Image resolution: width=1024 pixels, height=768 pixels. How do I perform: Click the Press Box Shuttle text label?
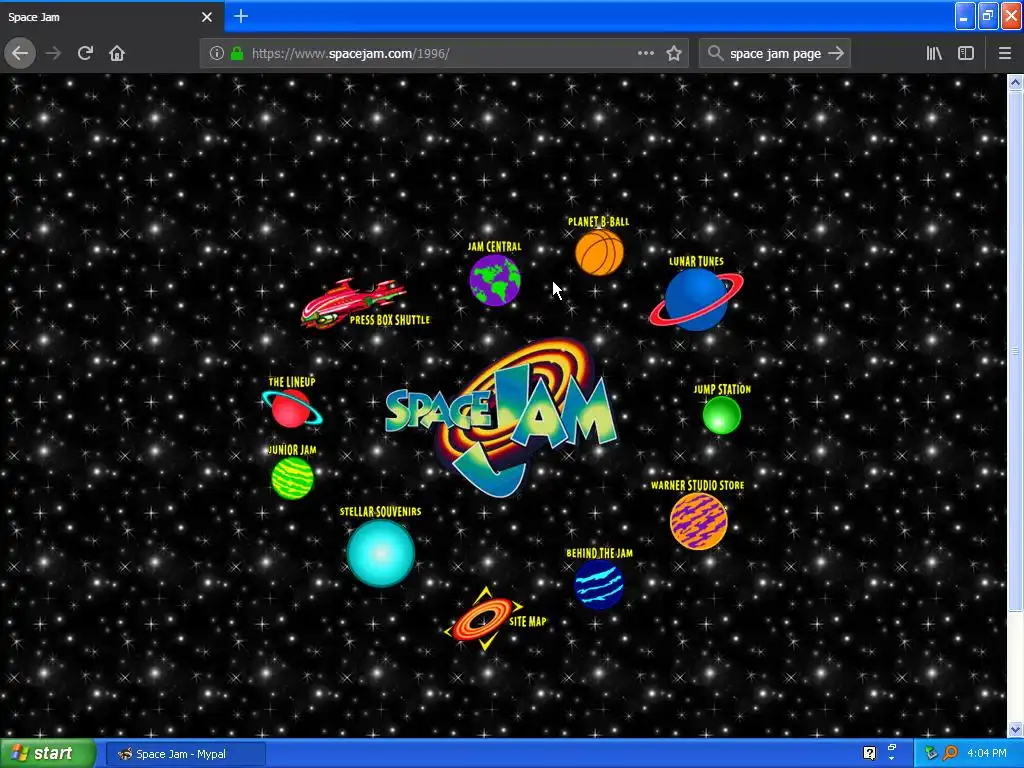[390, 319]
